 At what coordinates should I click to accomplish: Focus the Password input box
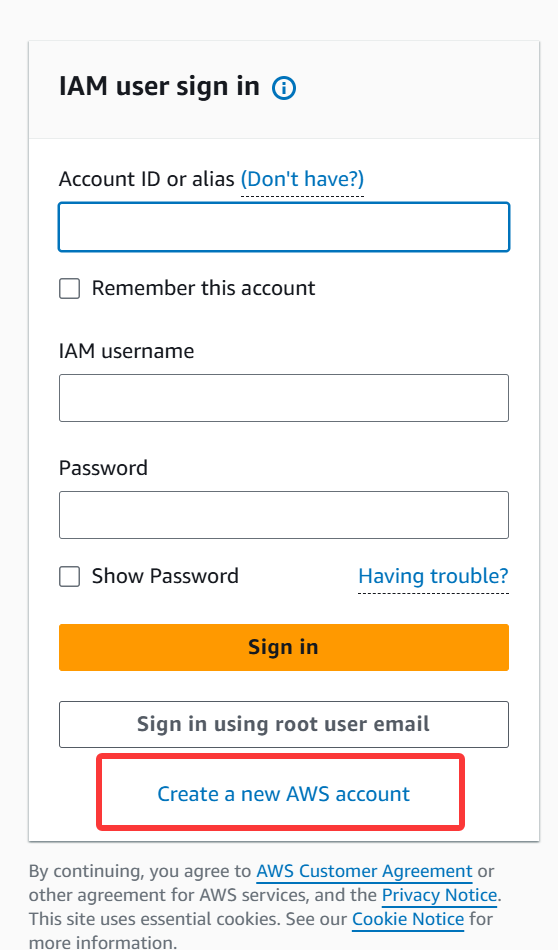(x=284, y=515)
